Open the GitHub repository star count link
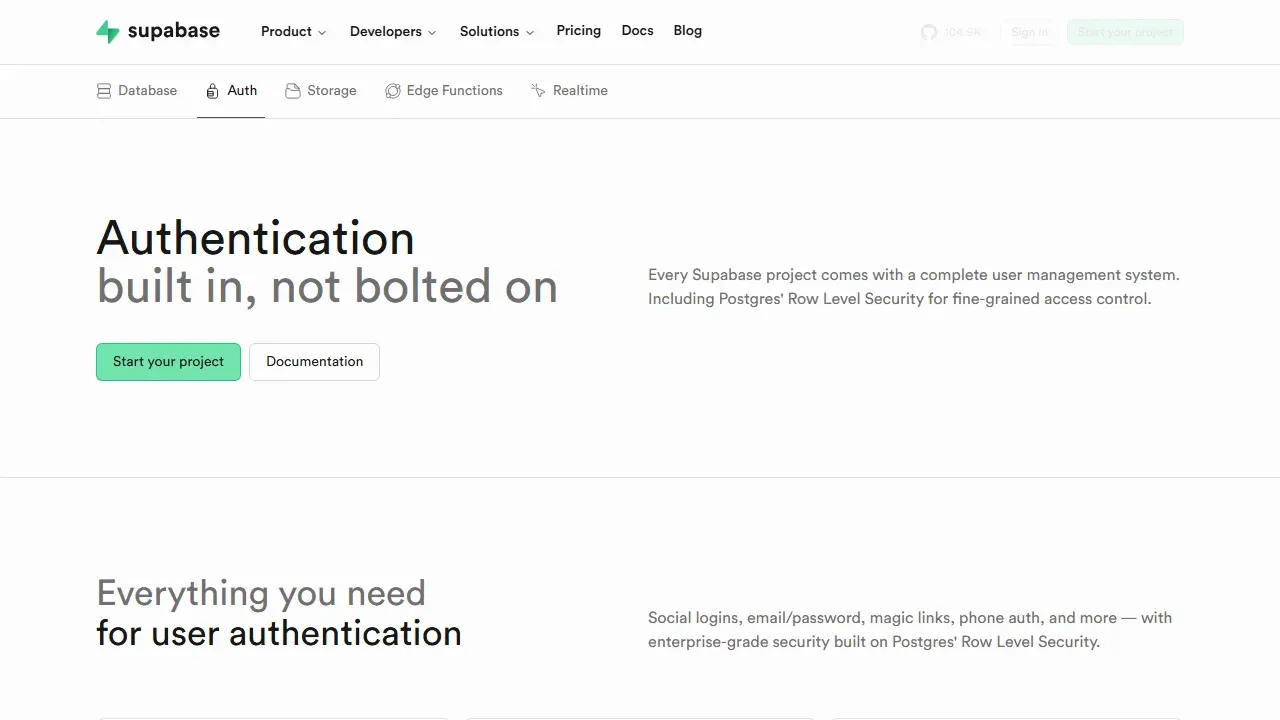Viewport: 1280px width, 720px height. (x=951, y=32)
